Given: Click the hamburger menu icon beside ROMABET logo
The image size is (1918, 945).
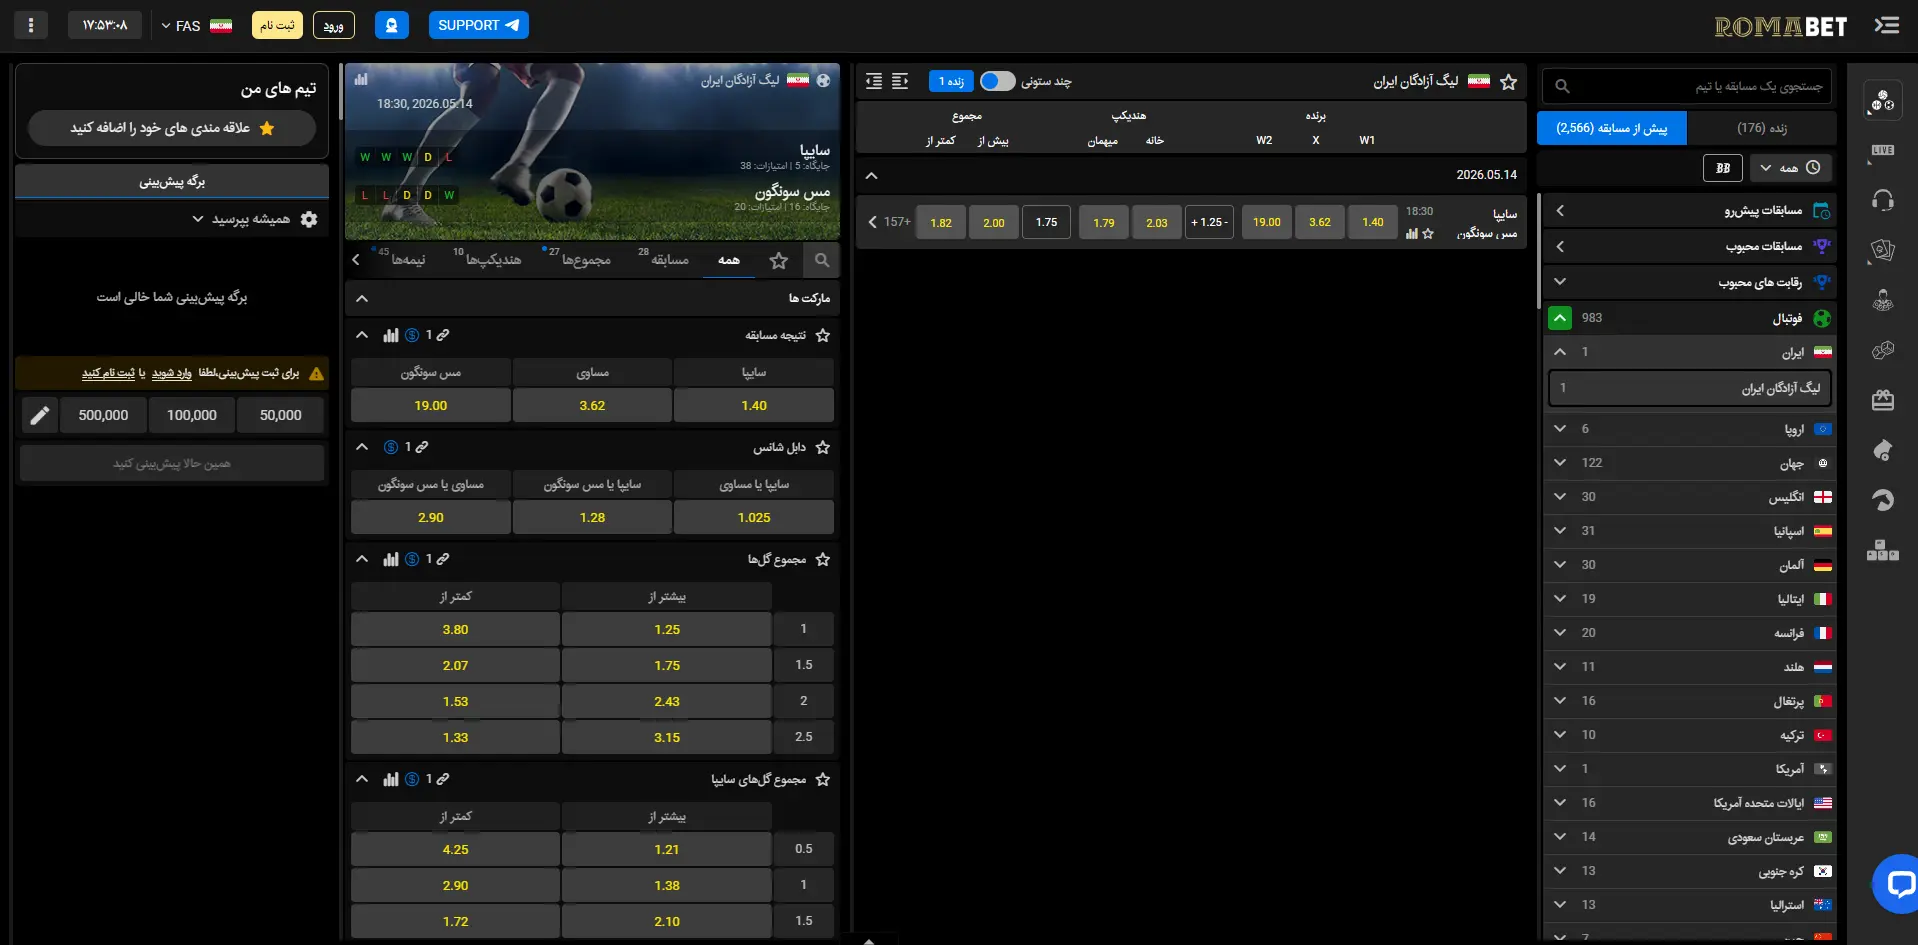Looking at the screenshot, I should [1886, 26].
